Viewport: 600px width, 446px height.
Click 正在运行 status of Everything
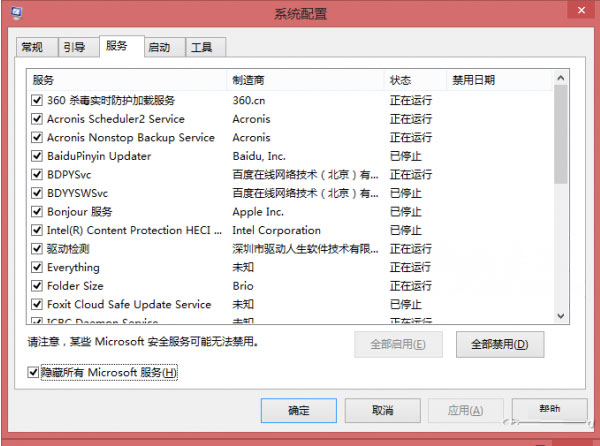tap(410, 267)
